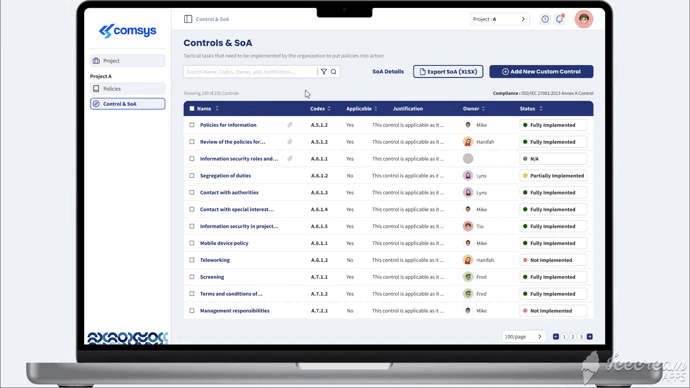This screenshot has height=388, width=690.
Task: Check the Teleworking row
Action: 192,260
